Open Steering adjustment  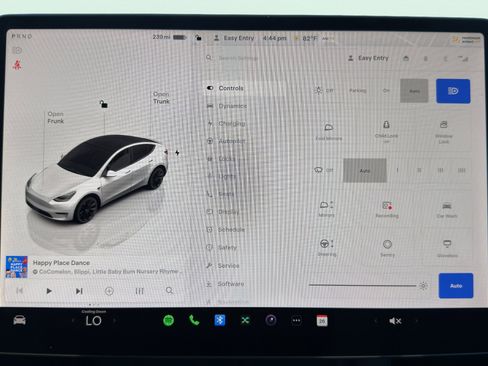(x=327, y=248)
